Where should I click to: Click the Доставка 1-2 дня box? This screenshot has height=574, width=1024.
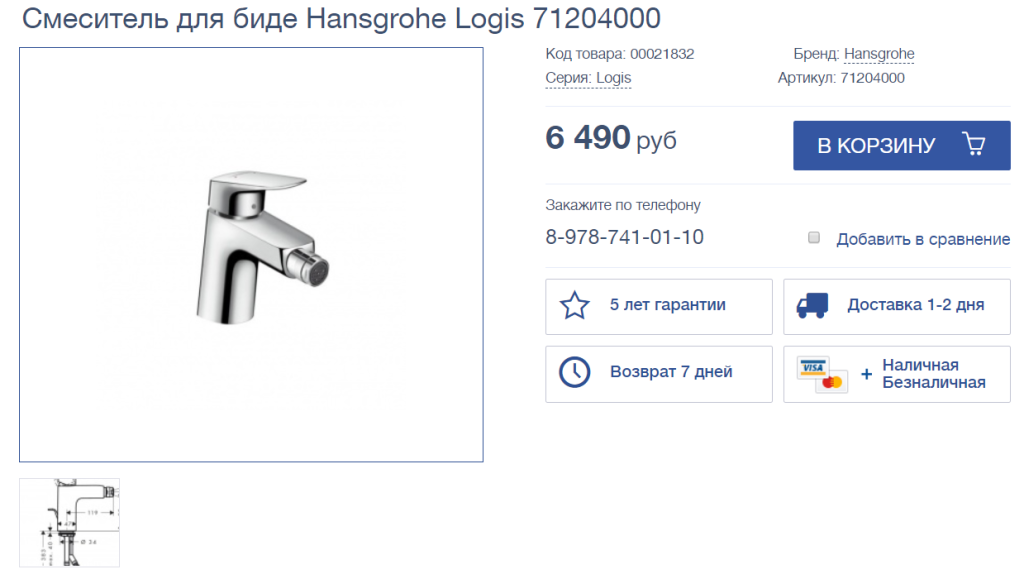click(x=897, y=307)
